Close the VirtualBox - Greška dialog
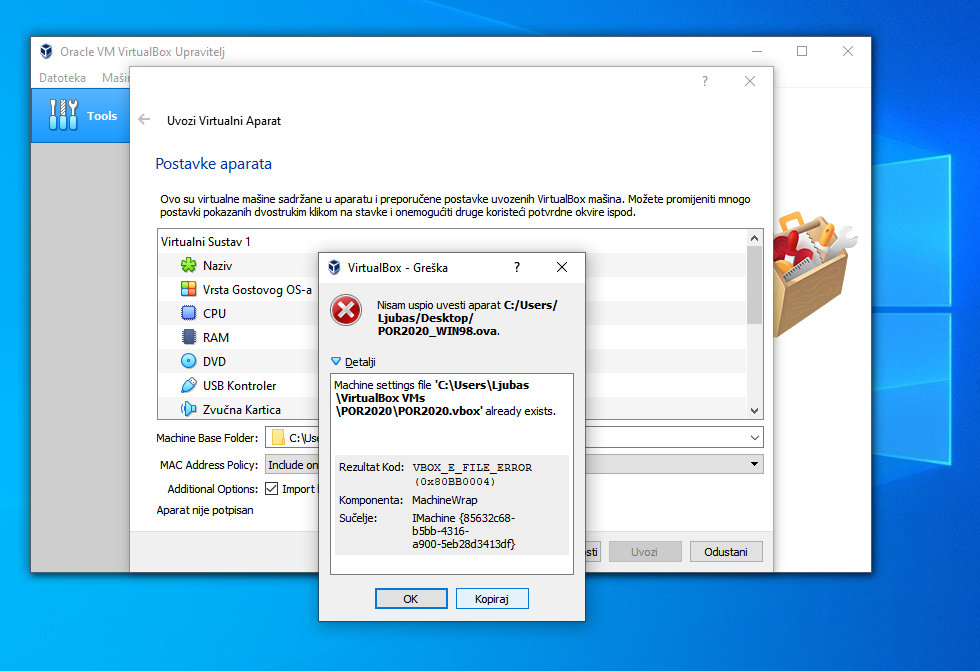The width and height of the screenshot is (980, 671). point(562,267)
